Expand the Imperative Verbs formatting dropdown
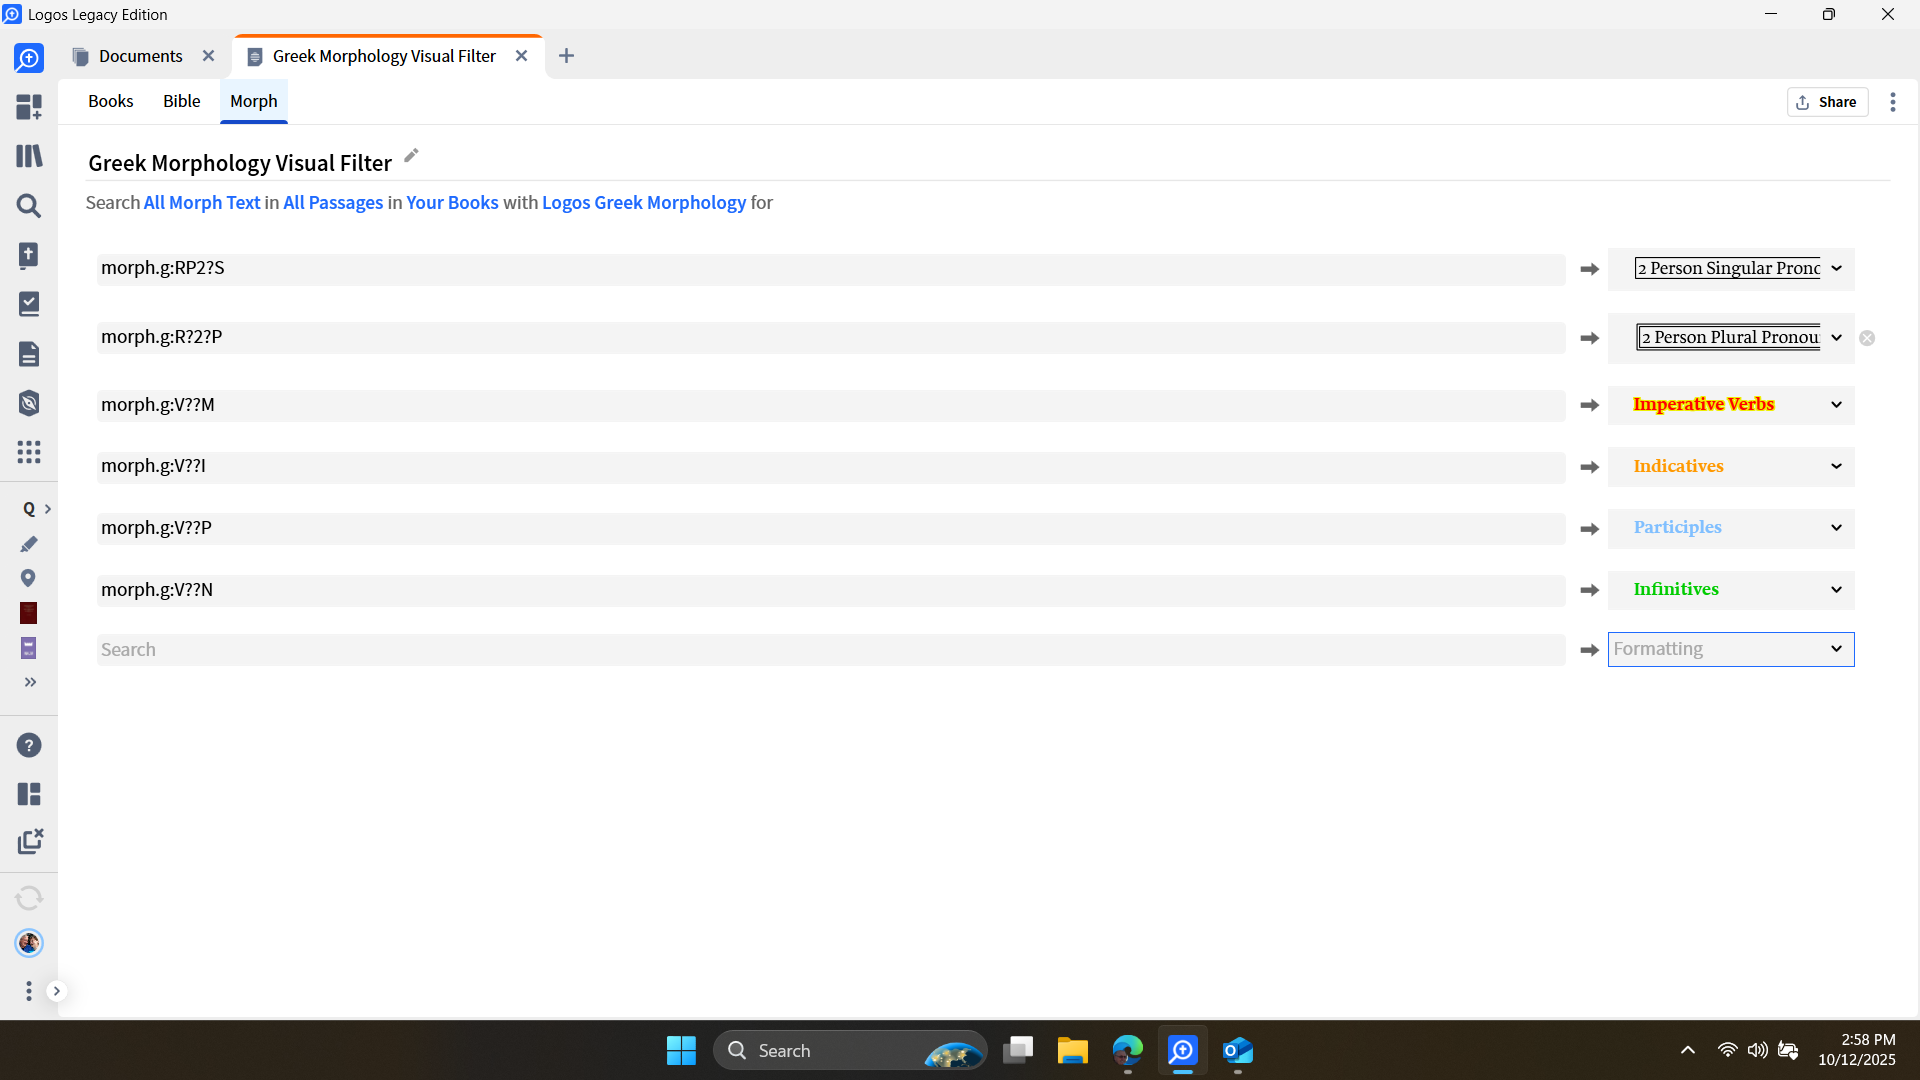The width and height of the screenshot is (1920, 1080). coord(1836,405)
